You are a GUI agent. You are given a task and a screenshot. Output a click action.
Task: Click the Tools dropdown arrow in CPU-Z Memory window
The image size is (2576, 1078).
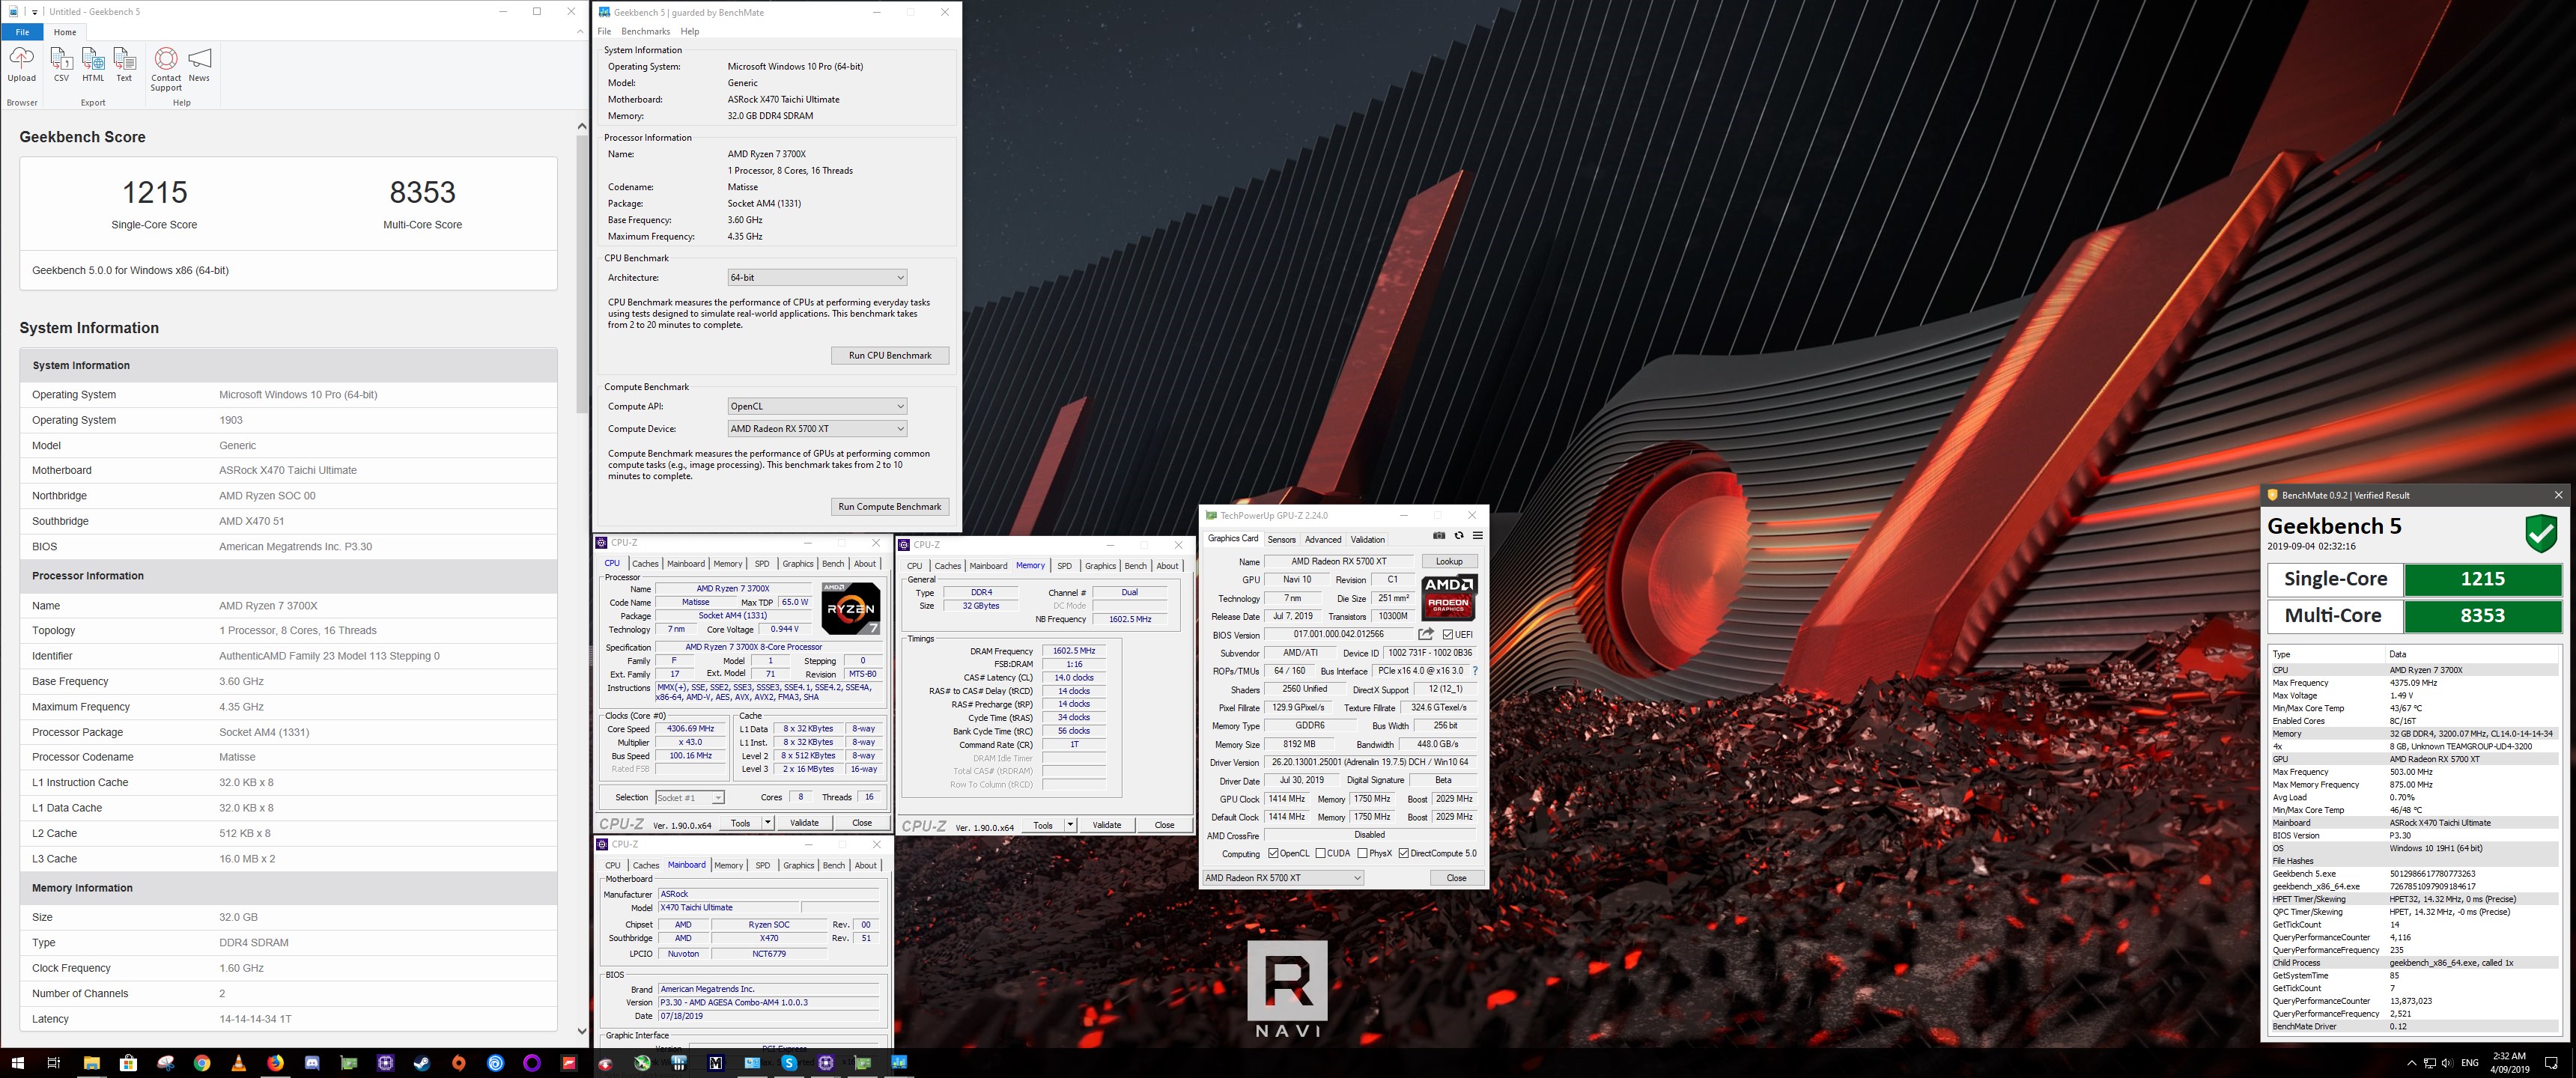(1070, 825)
